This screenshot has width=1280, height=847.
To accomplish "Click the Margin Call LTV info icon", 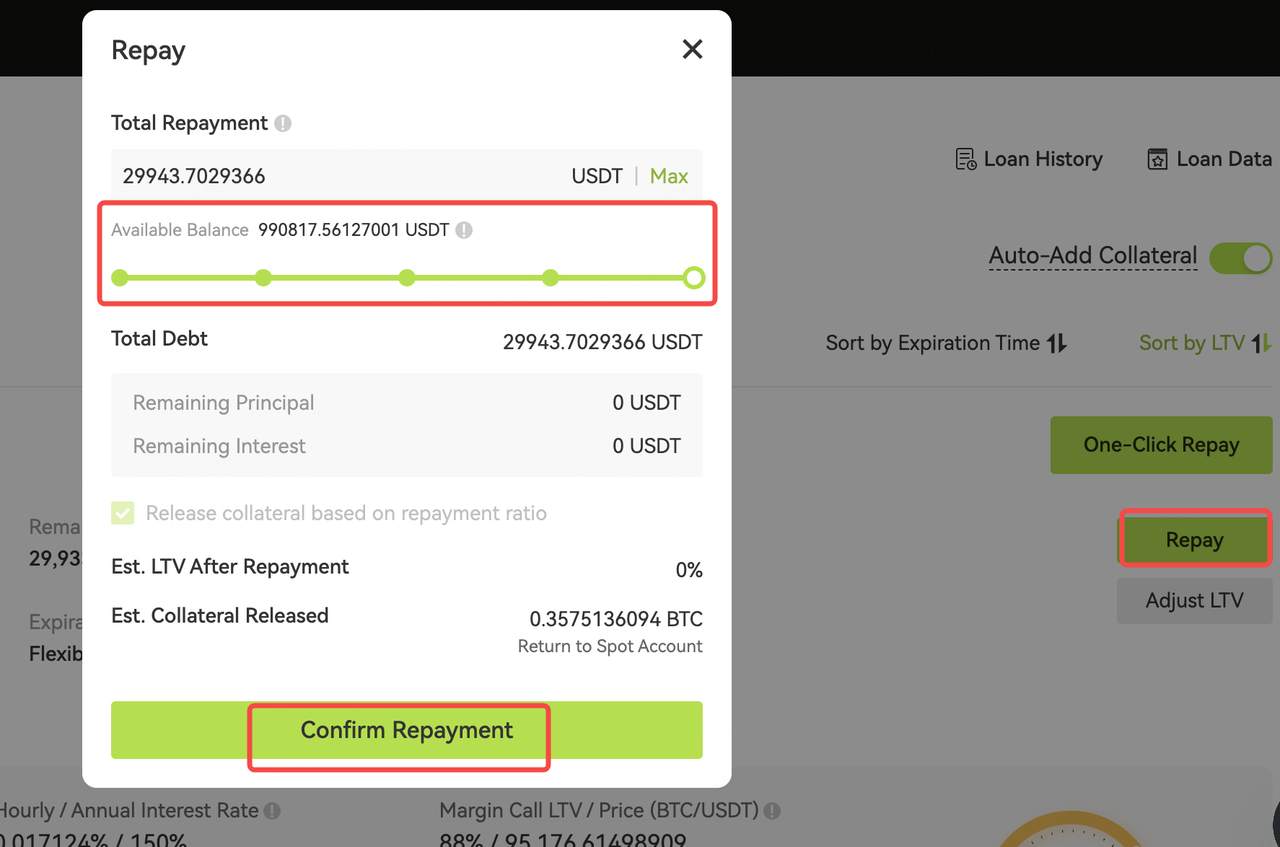I will [772, 811].
